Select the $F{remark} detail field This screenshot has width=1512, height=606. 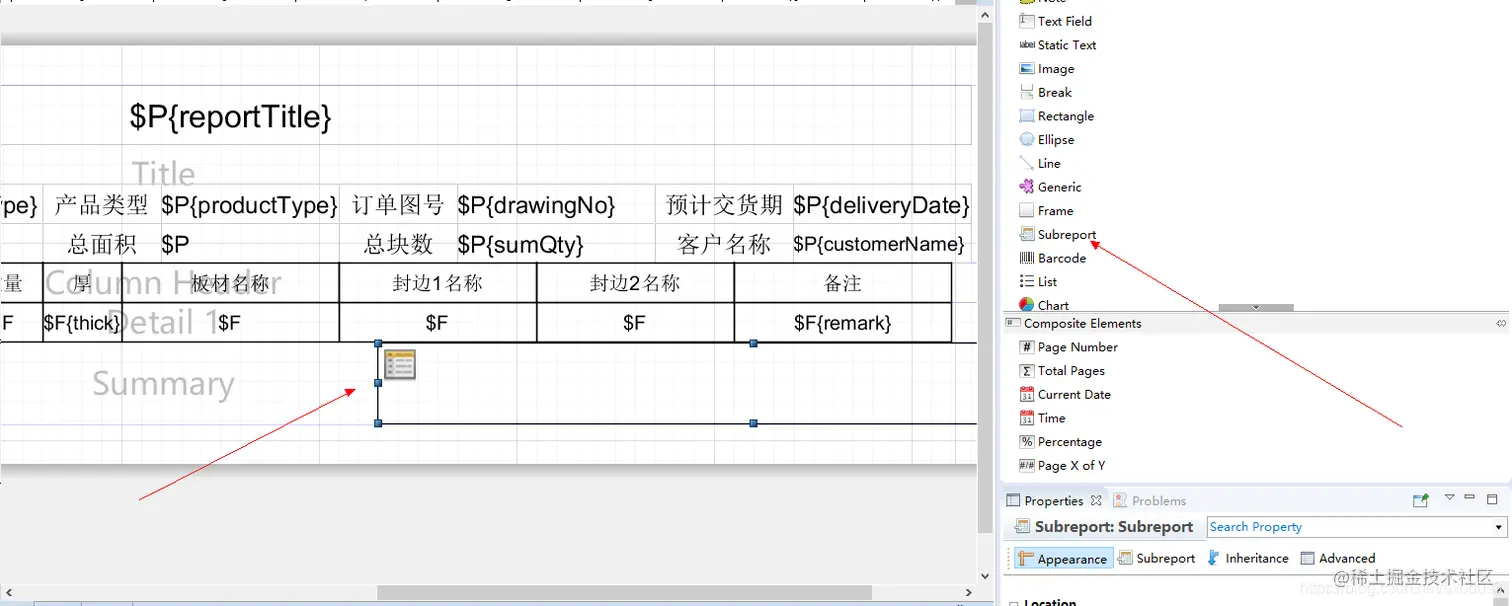pos(842,322)
